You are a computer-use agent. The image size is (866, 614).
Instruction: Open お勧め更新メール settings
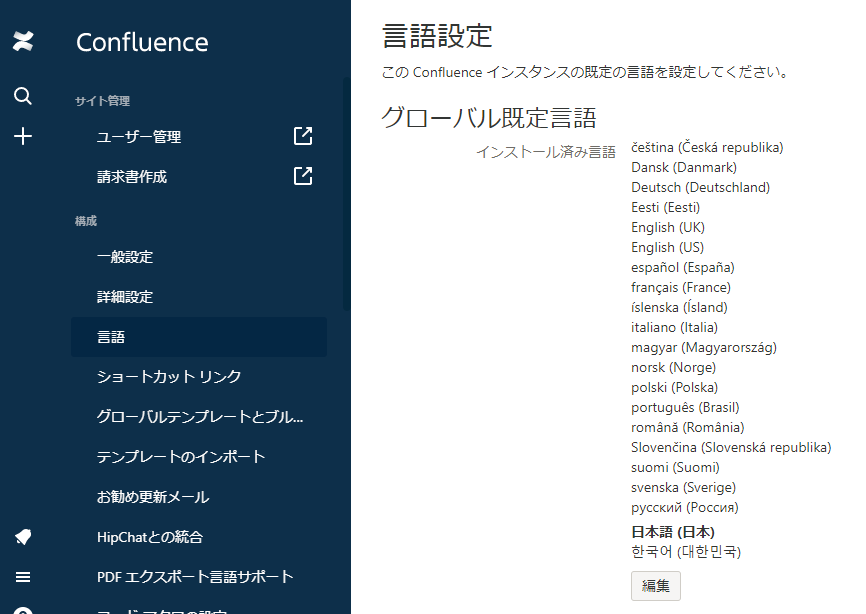point(153,497)
